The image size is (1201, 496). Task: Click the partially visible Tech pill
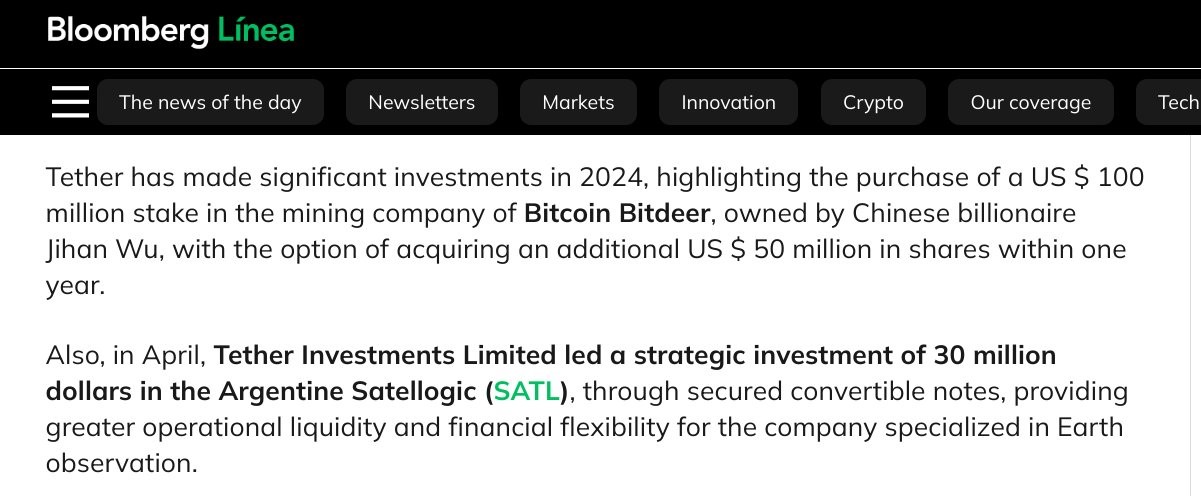pyautogui.click(x=1177, y=102)
